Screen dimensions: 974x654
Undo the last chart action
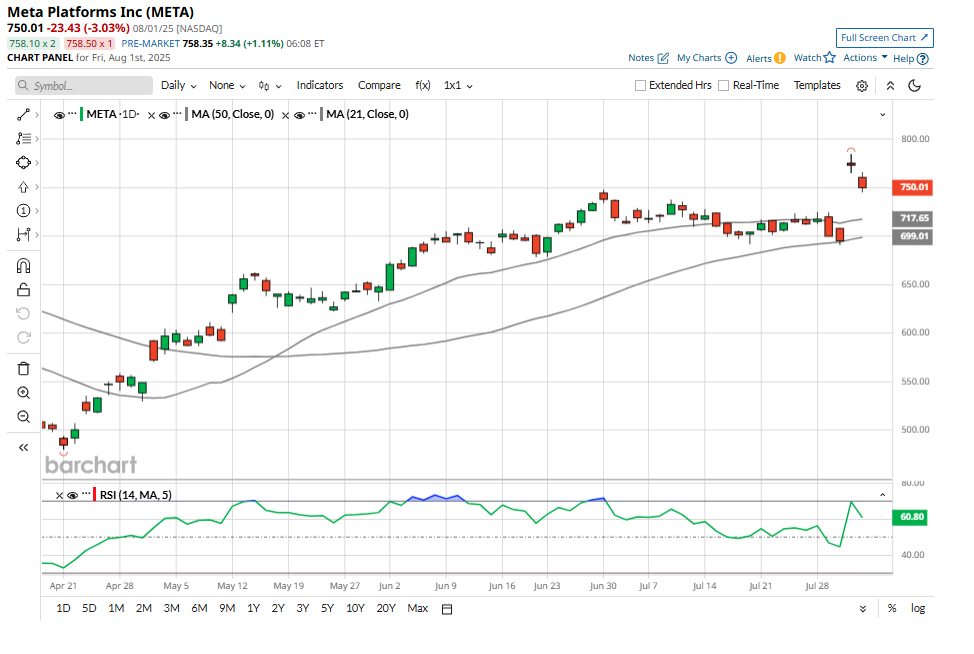click(23, 313)
